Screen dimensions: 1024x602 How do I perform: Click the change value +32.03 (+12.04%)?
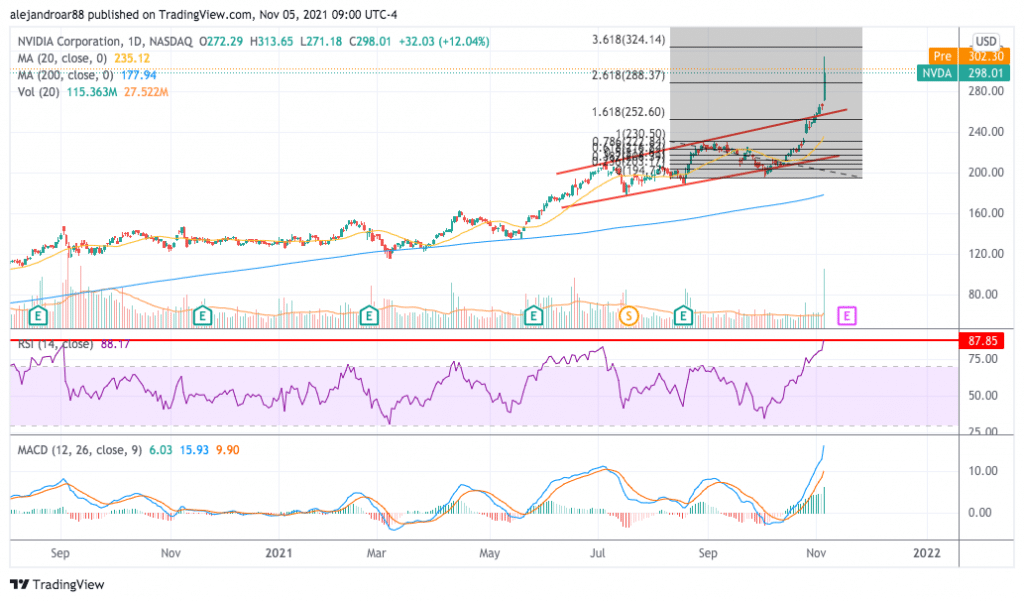point(443,41)
